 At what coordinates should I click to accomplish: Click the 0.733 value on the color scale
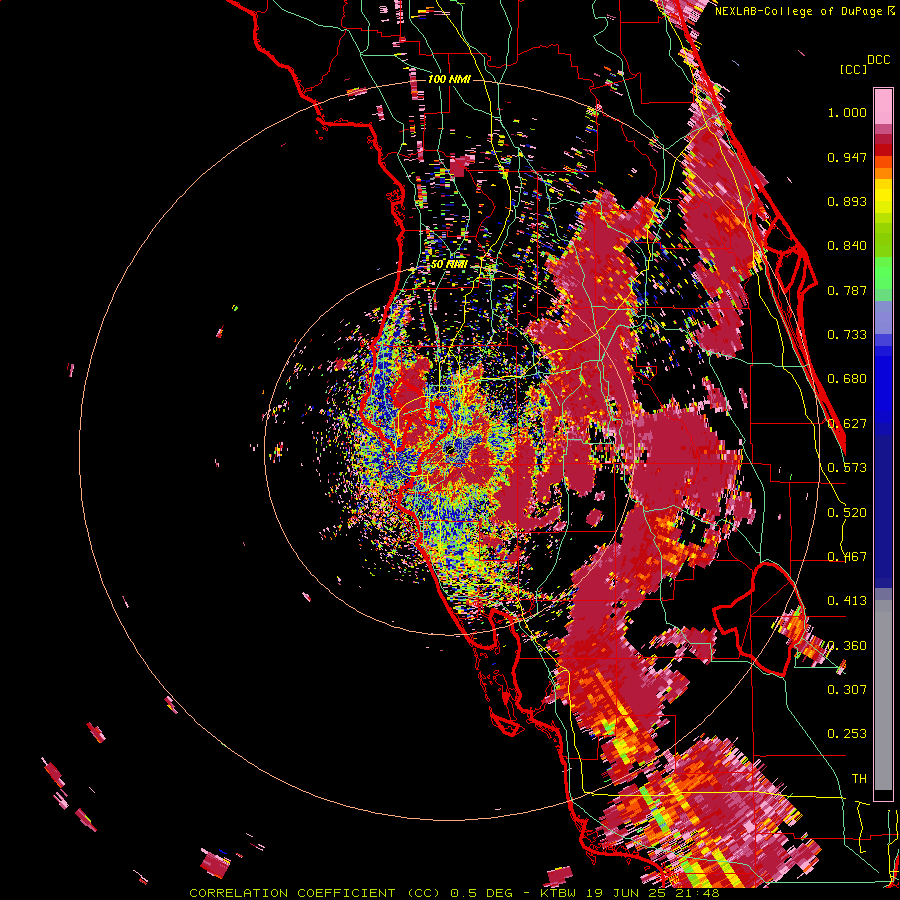pos(847,335)
